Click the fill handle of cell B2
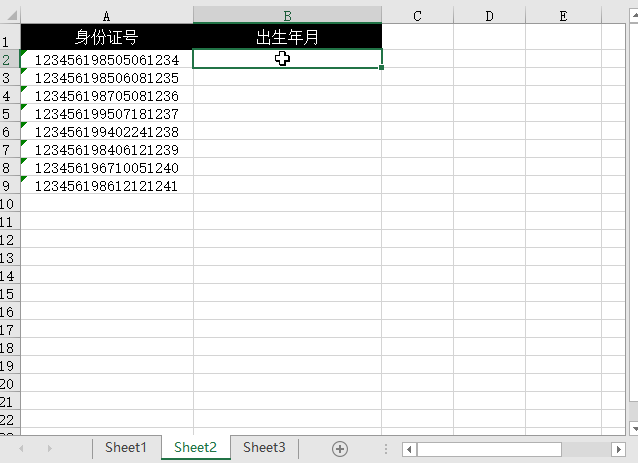 point(381,68)
